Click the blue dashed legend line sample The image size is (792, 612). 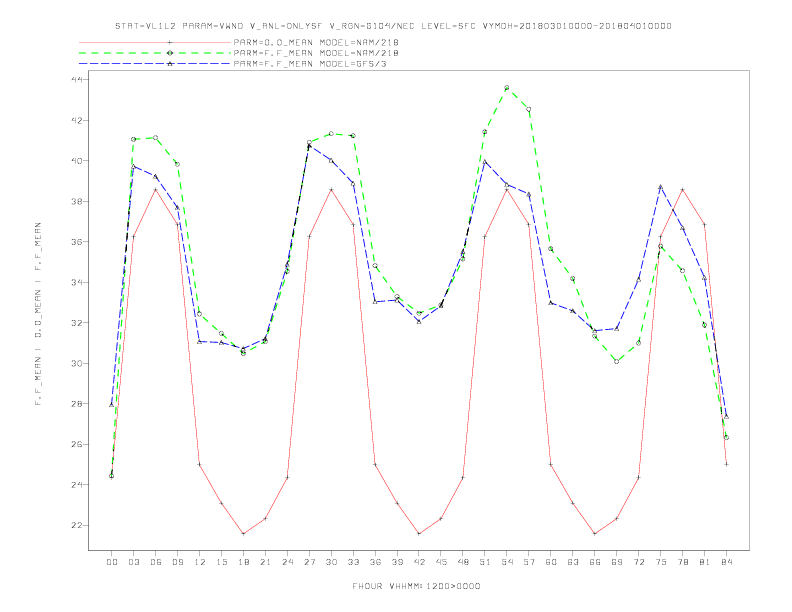[155, 64]
